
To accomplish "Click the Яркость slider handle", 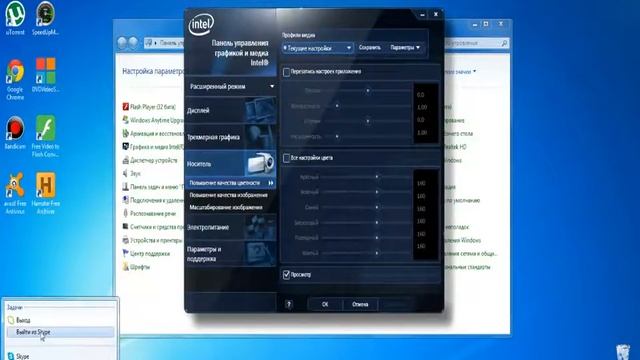I will pos(368,91).
